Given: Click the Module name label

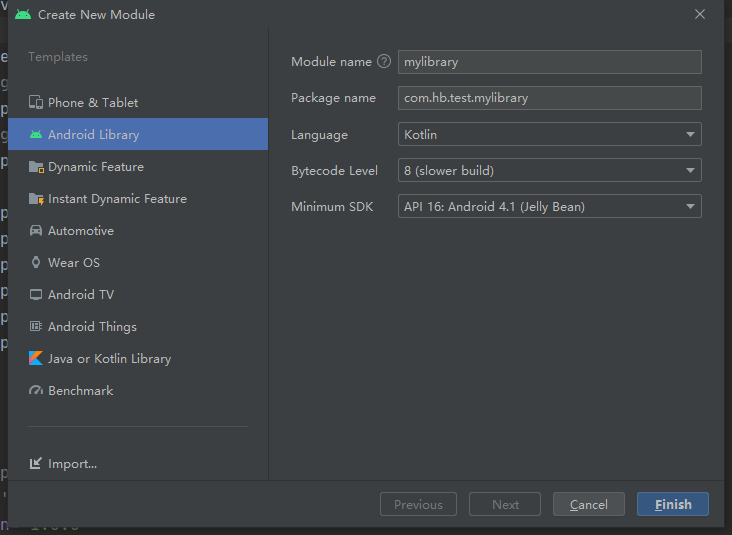Looking at the screenshot, I should [331, 62].
